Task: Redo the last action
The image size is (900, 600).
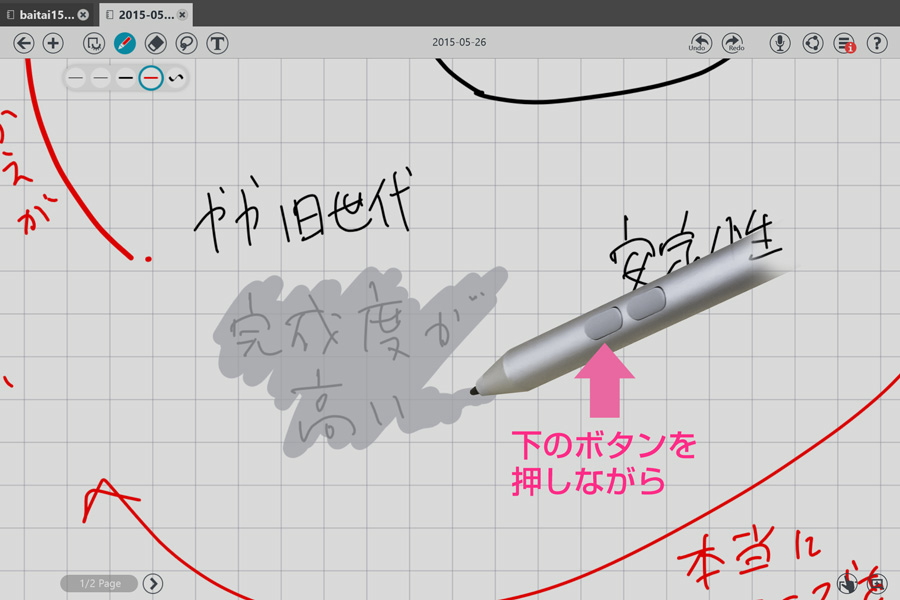Action: point(733,43)
